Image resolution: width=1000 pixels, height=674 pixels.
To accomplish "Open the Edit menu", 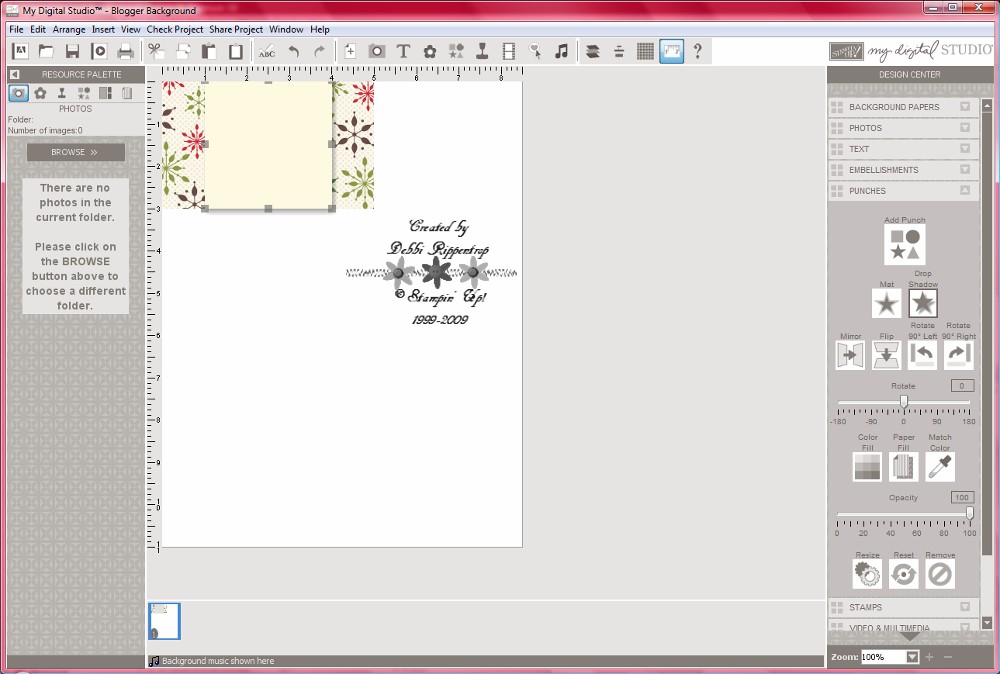I will pos(38,29).
